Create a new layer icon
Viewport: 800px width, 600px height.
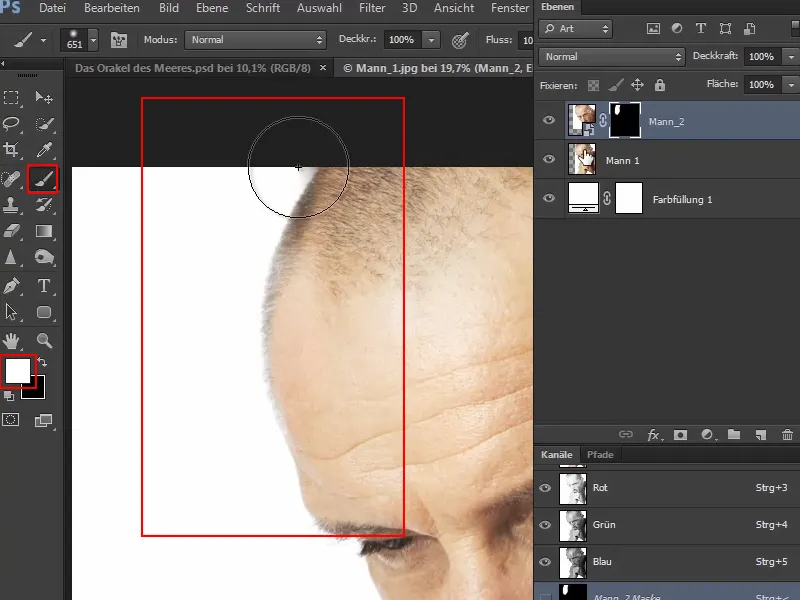point(761,435)
